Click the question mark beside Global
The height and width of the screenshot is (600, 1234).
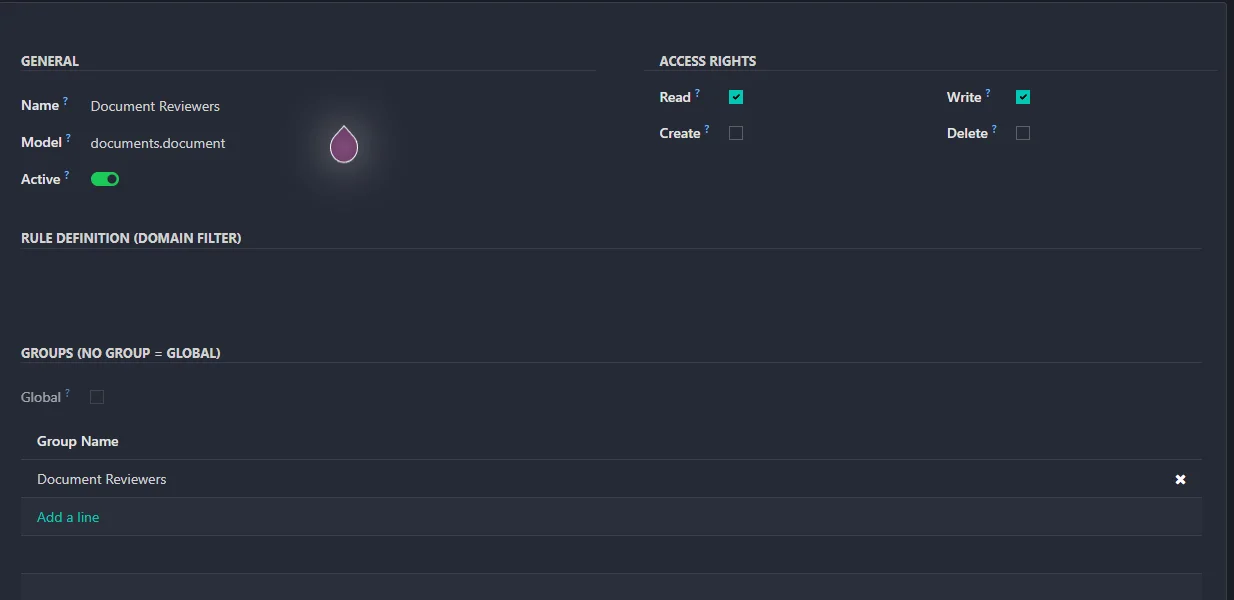click(67, 393)
